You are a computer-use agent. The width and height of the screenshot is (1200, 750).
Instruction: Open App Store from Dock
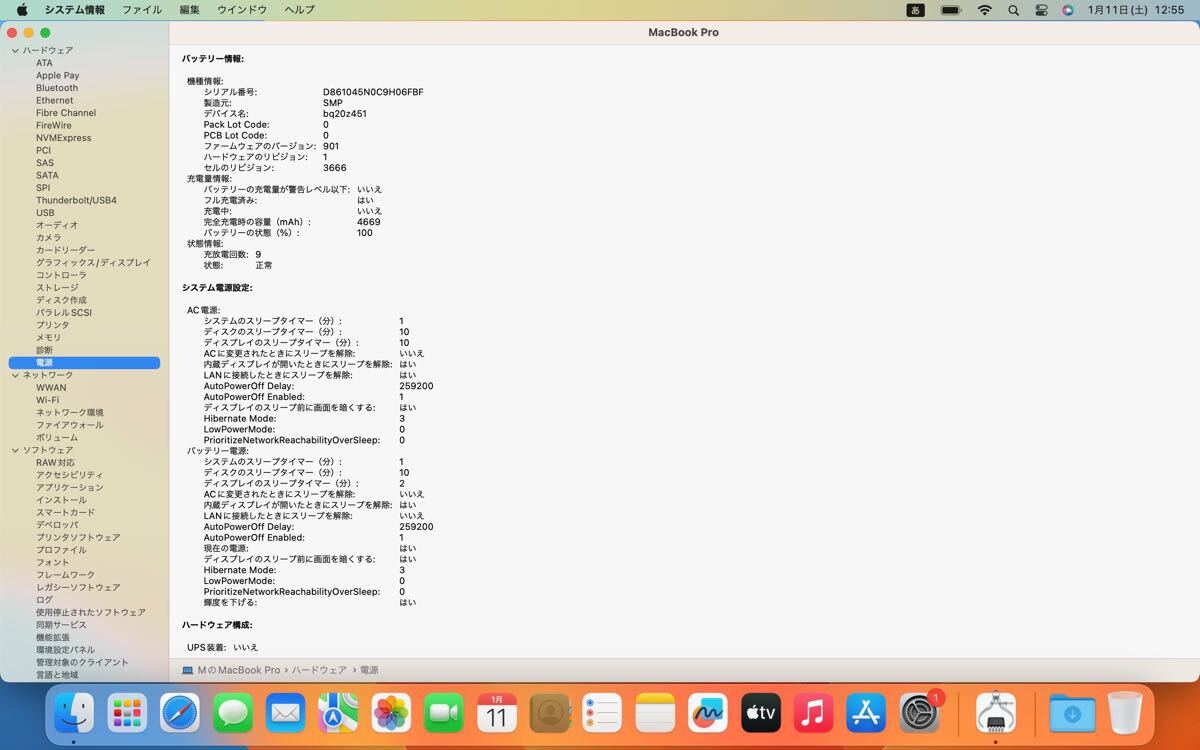point(867,713)
